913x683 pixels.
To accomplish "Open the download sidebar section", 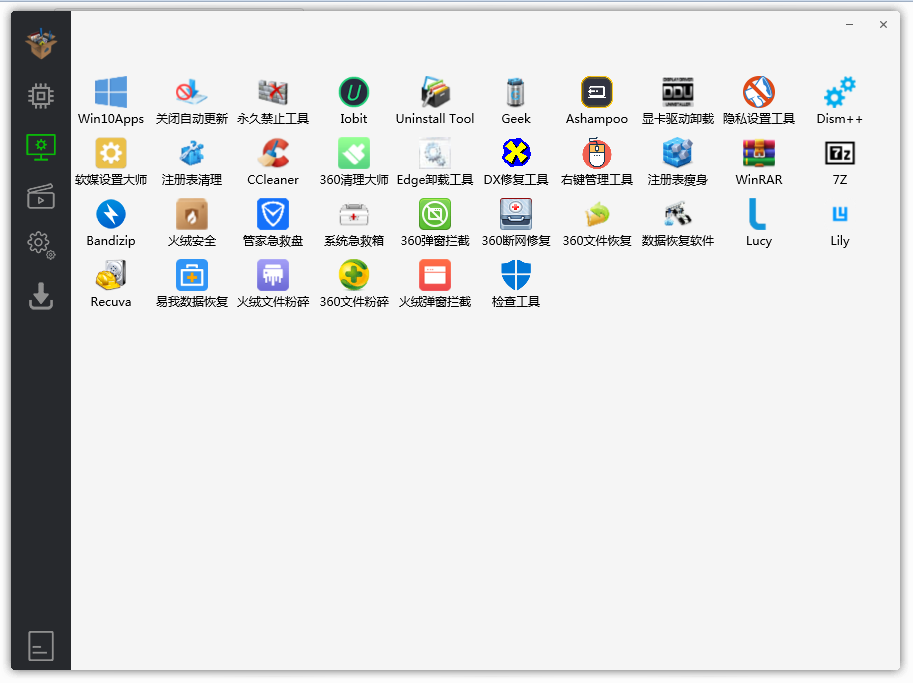I will 41,296.
